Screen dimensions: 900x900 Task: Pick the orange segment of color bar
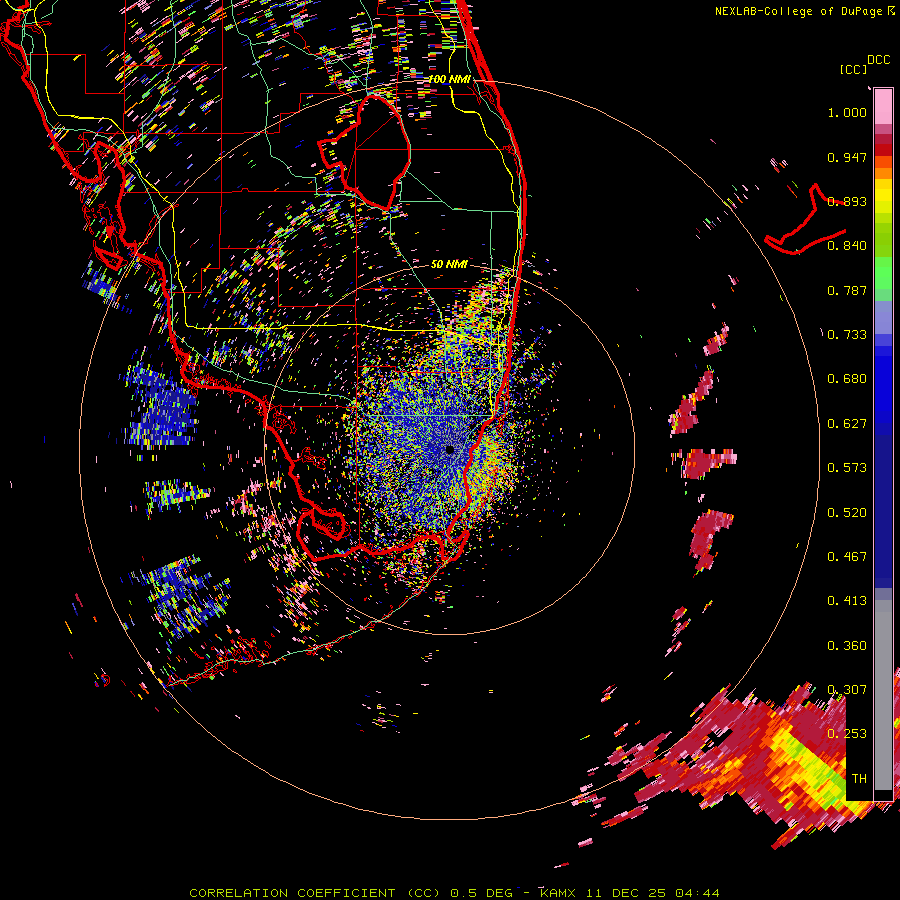tap(883, 173)
